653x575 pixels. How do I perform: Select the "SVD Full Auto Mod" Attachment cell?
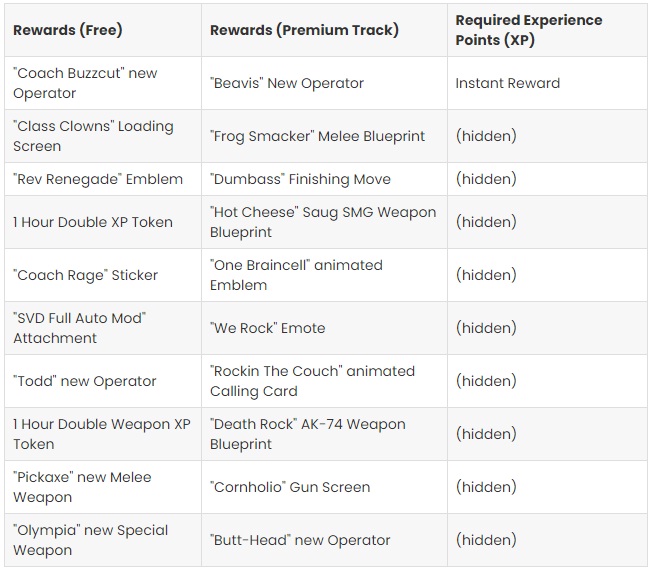click(103, 328)
